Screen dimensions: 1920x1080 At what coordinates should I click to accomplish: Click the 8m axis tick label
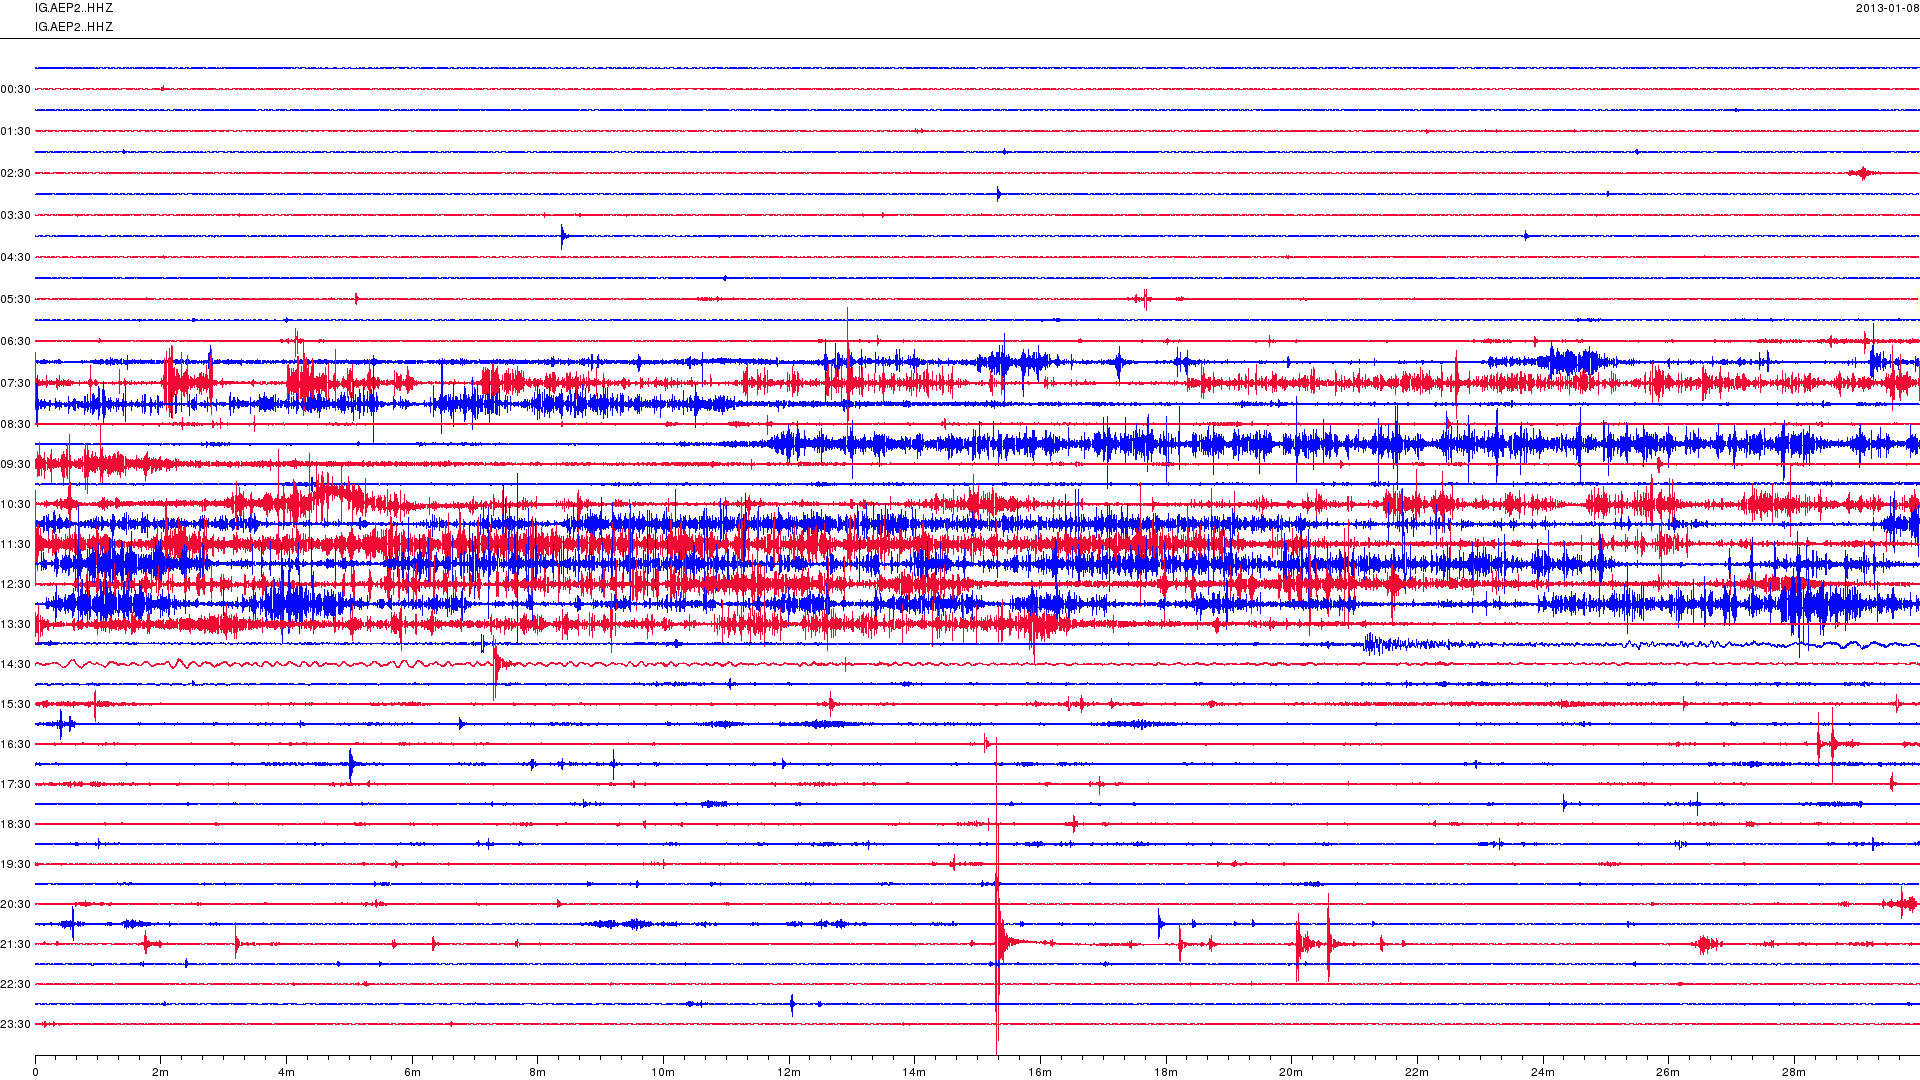538,1072
